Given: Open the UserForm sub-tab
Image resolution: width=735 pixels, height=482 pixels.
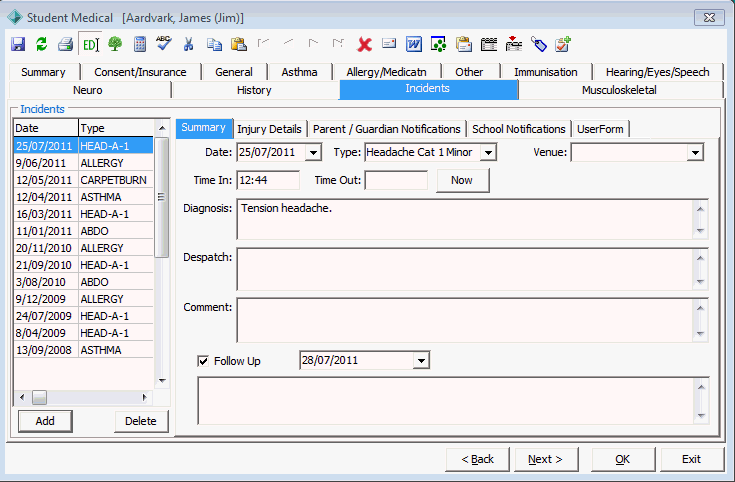Looking at the screenshot, I should 600,129.
